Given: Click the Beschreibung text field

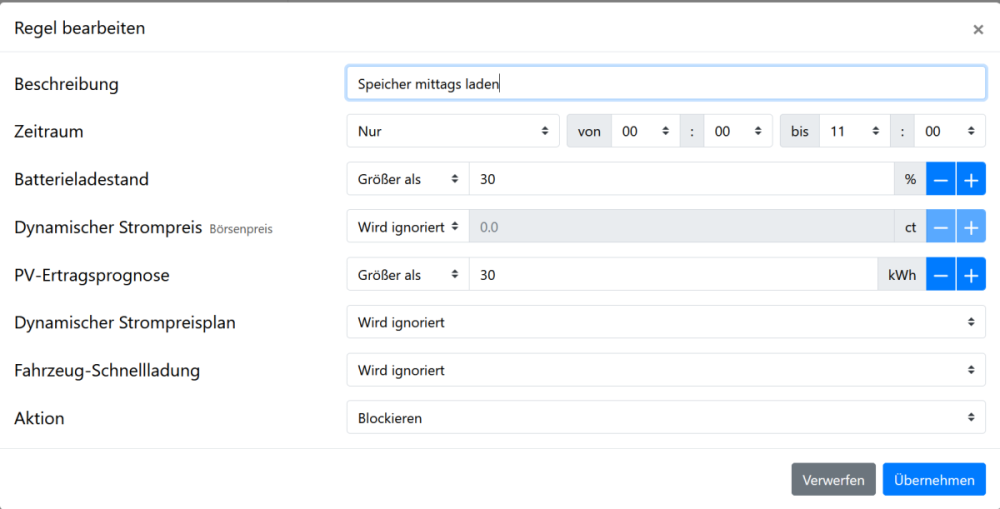Looking at the screenshot, I should pyautogui.click(x=665, y=84).
